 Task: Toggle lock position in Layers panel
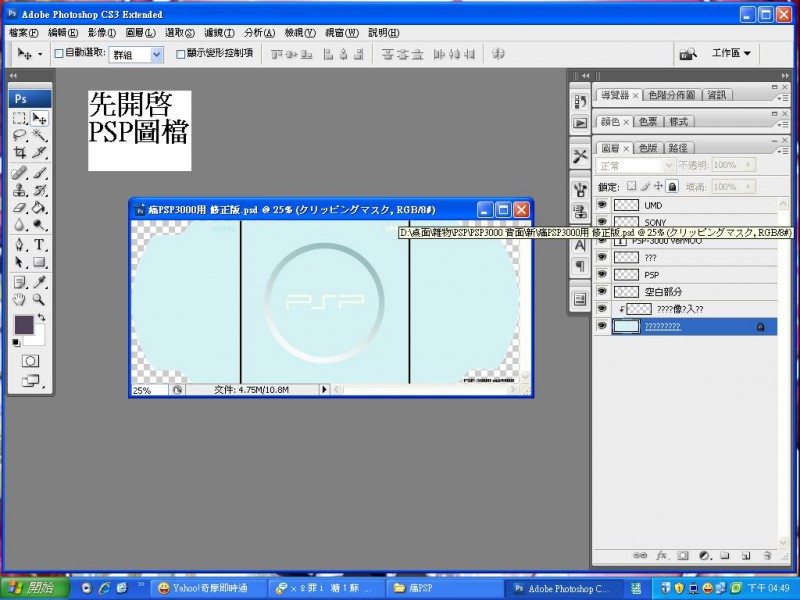pyautogui.click(x=659, y=186)
